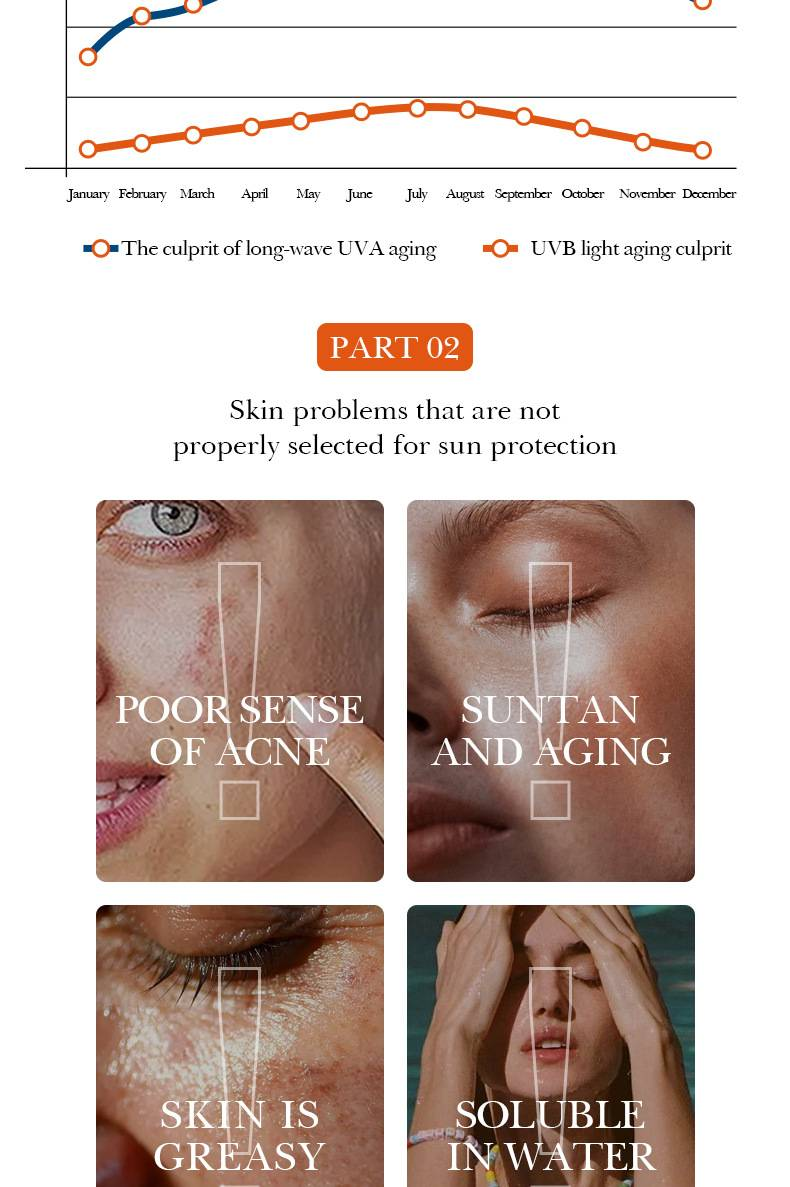Viewport: 790px width, 1187px height.
Task: Select the February point on blue UVA line
Action: point(142,16)
